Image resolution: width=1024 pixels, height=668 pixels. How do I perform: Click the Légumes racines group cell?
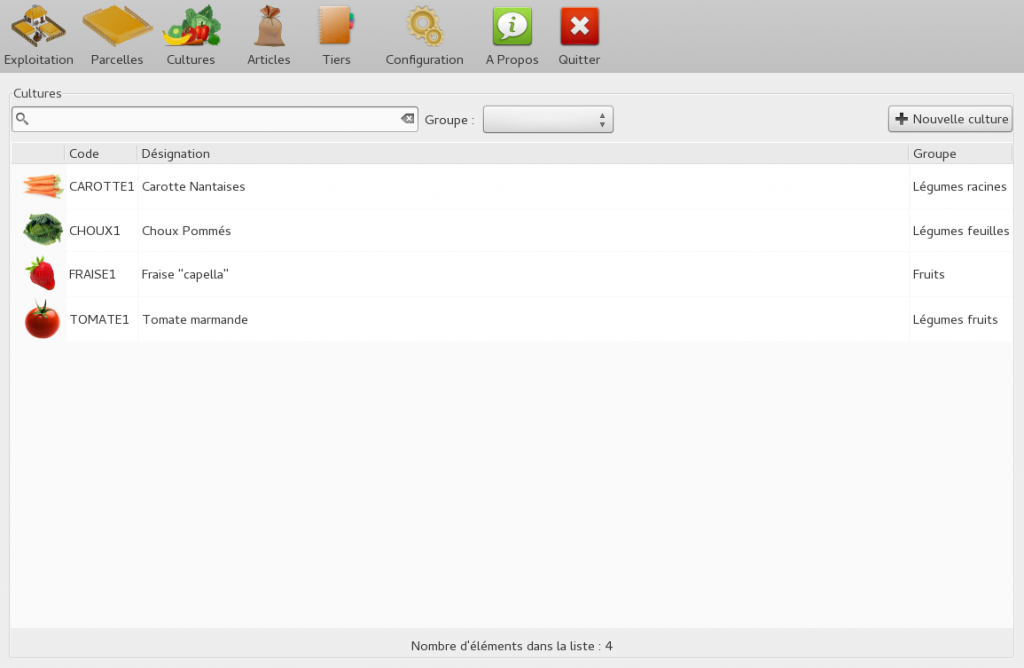[x=959, y=186]
